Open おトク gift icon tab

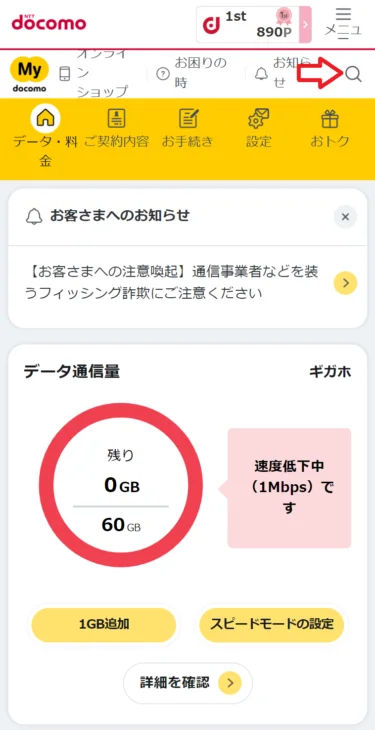(330, 129)
